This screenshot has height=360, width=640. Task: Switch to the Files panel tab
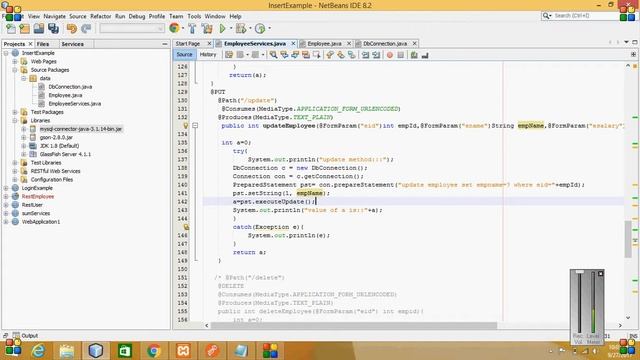(42, 44)
